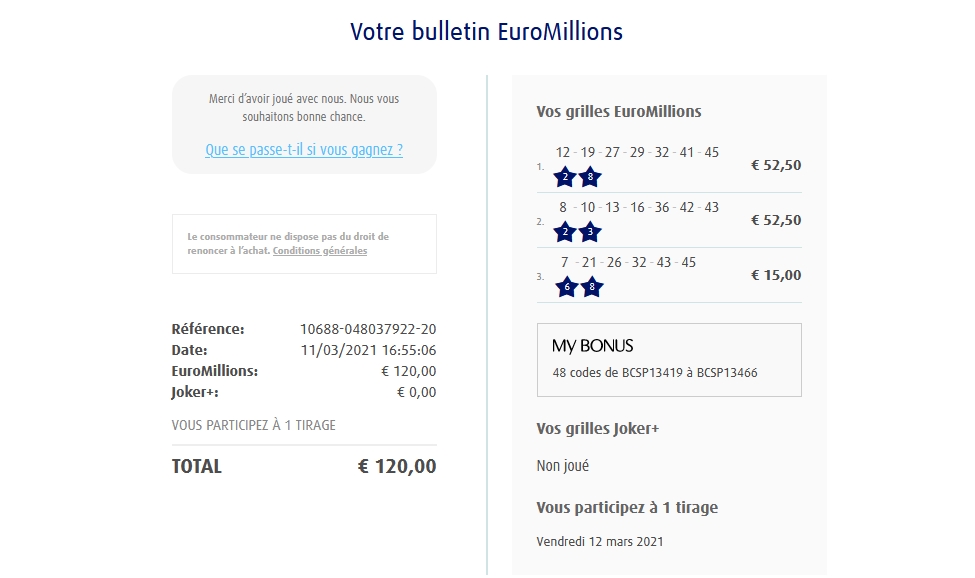Image resolution: width=975 pixels, height=578 pixels.
Task: Click the star number 6 in grid 3
Action: [x=566, y=287]
